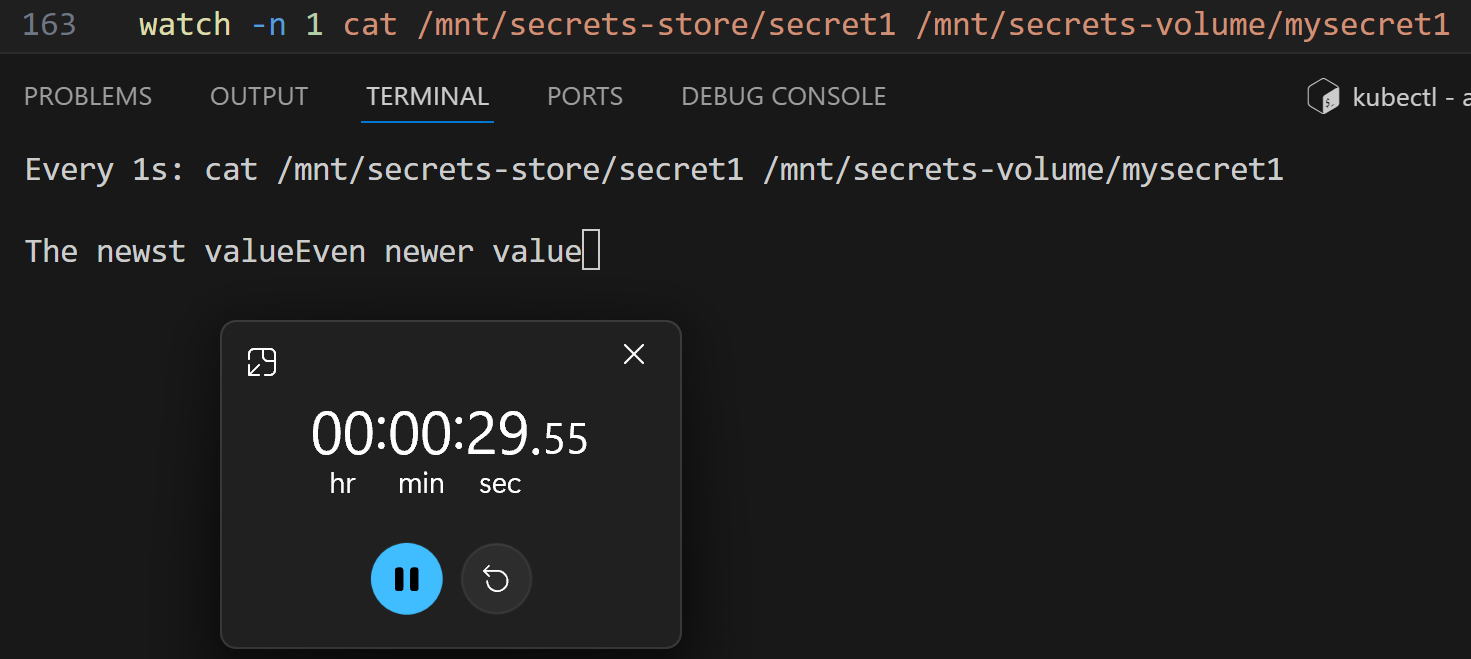
Task: Switch to the PROBLEMS tab
Action: tap(88, 97)
